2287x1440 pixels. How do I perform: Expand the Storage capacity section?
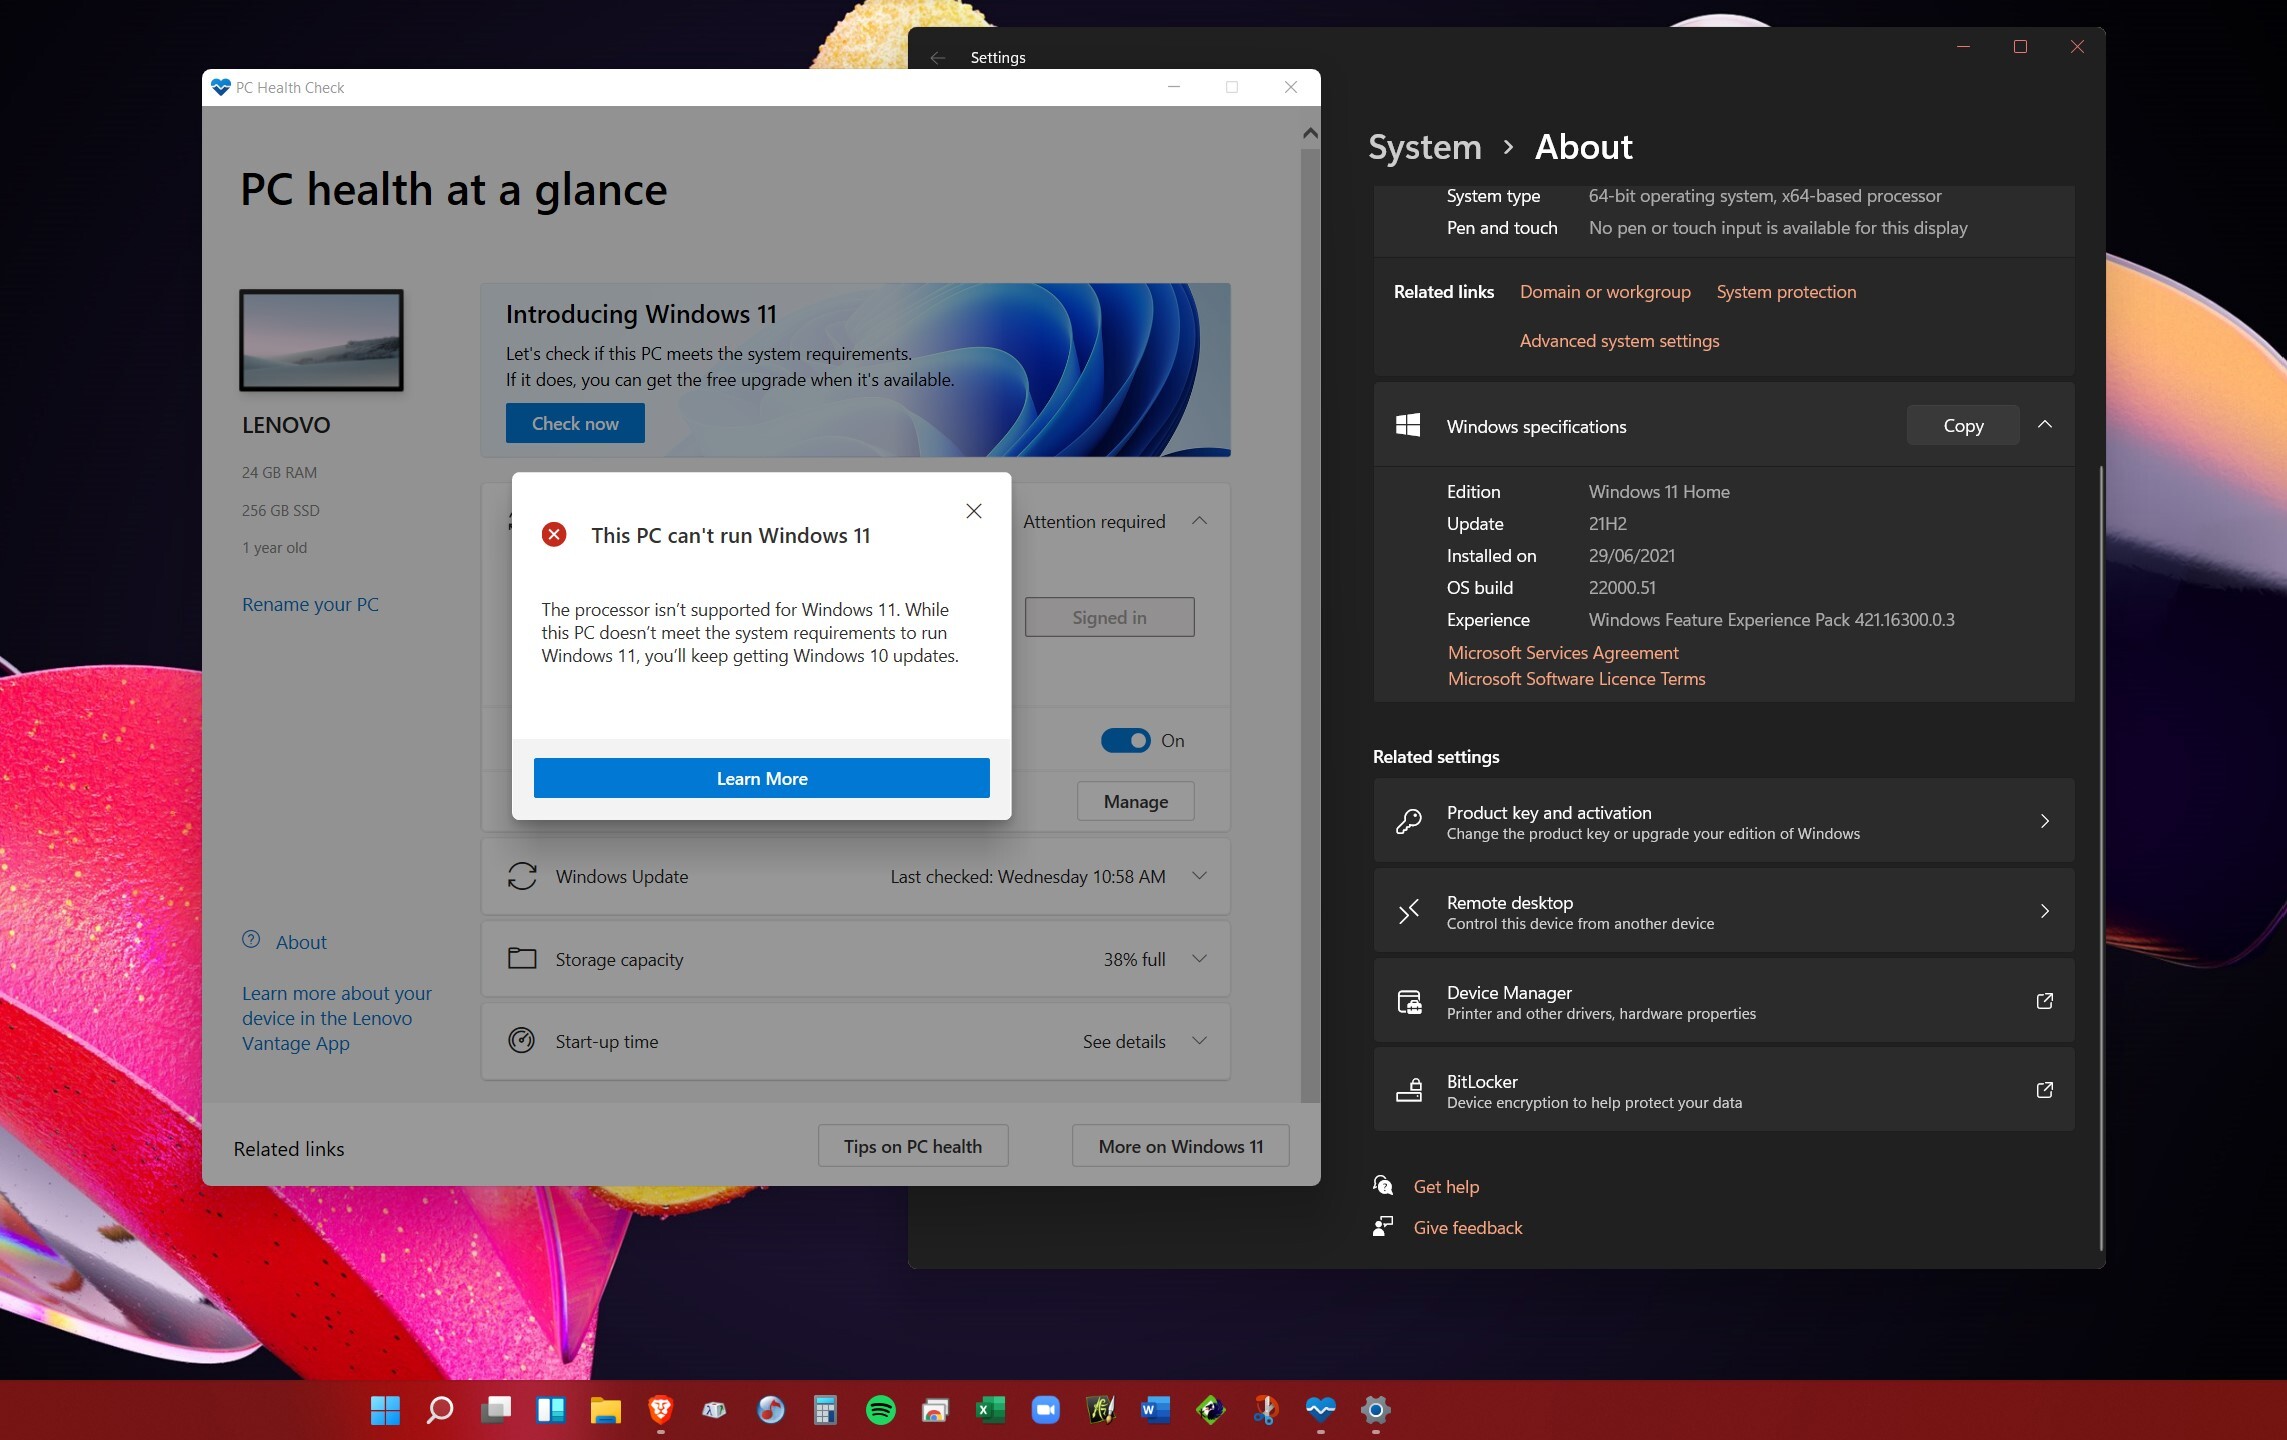(x=1199, y=958)
